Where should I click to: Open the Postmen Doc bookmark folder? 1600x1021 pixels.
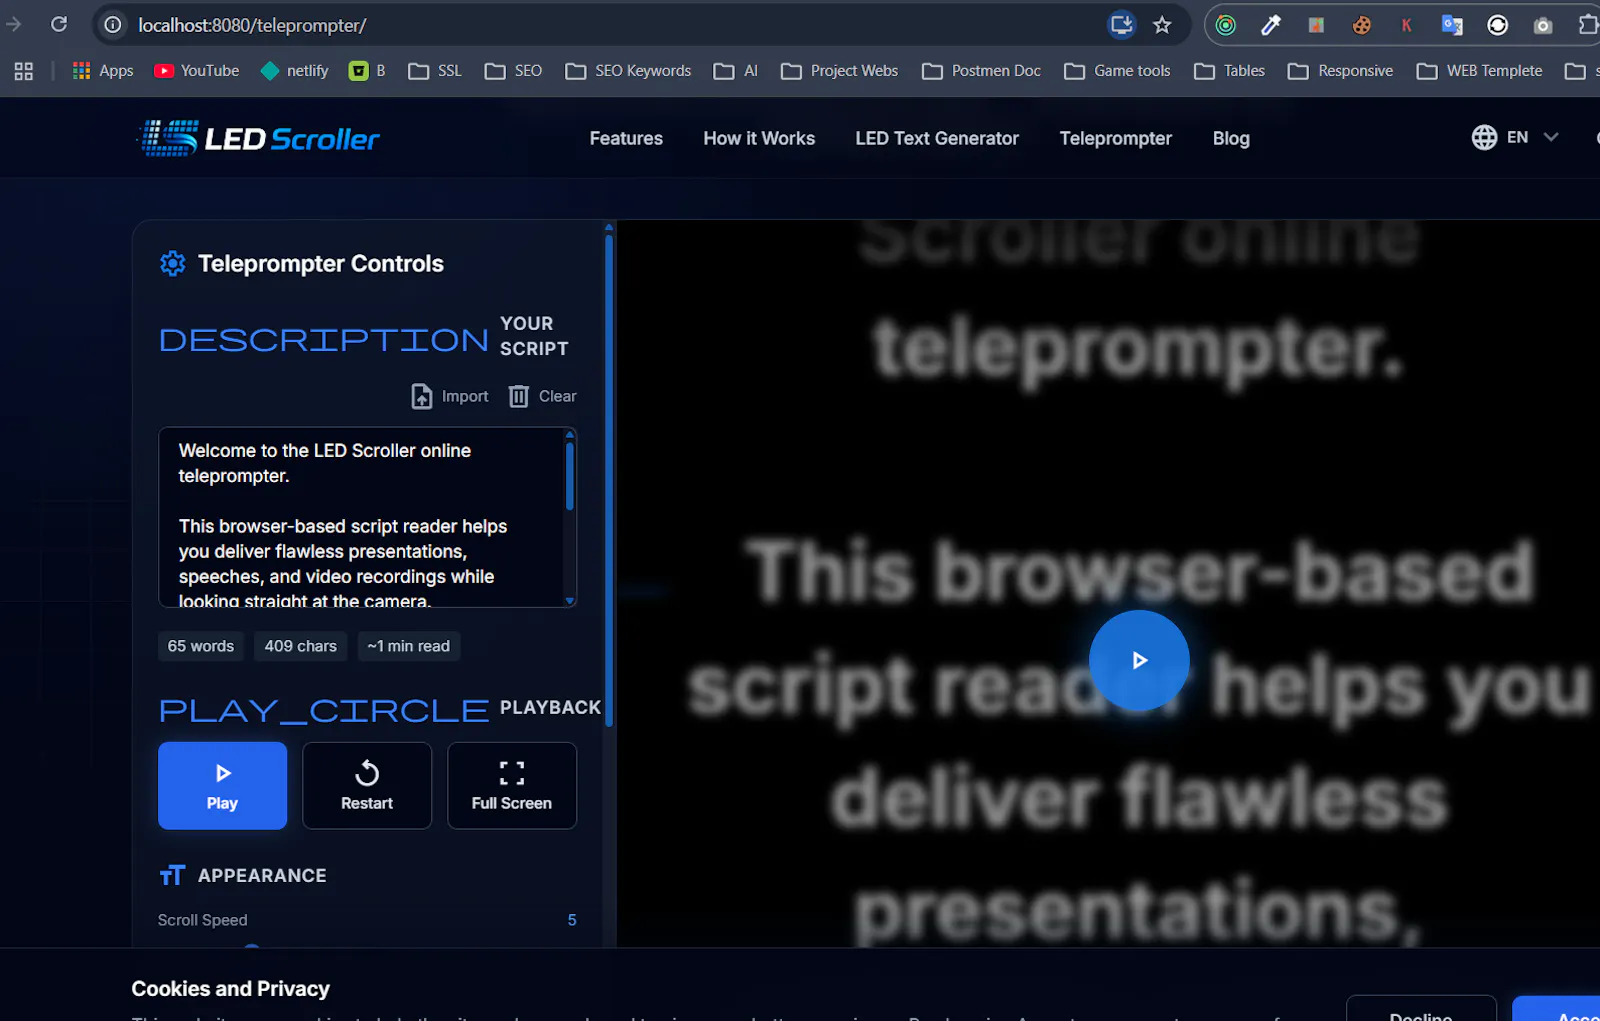click(x=982, y=71)
